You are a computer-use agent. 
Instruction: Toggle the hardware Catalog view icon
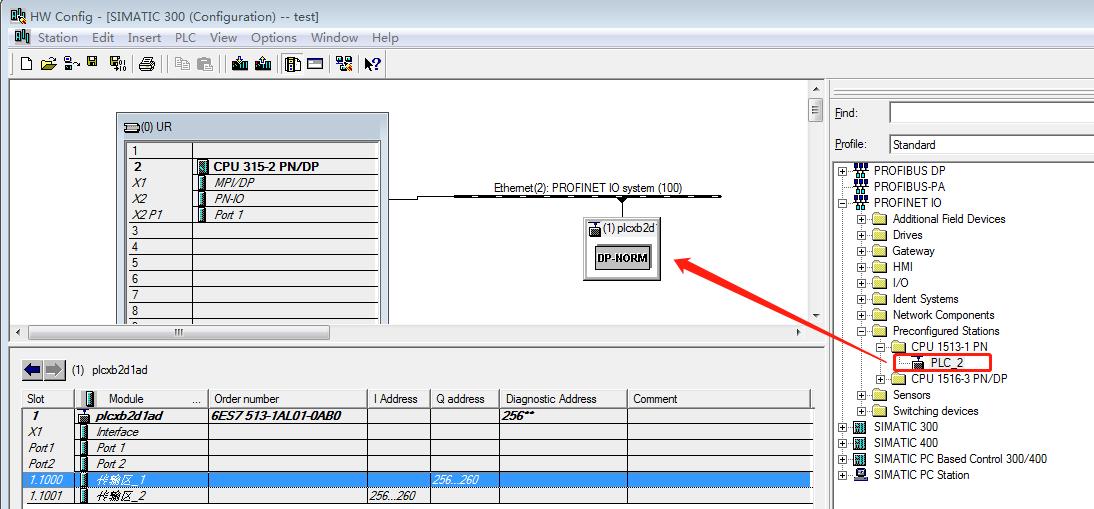(293, 64)
